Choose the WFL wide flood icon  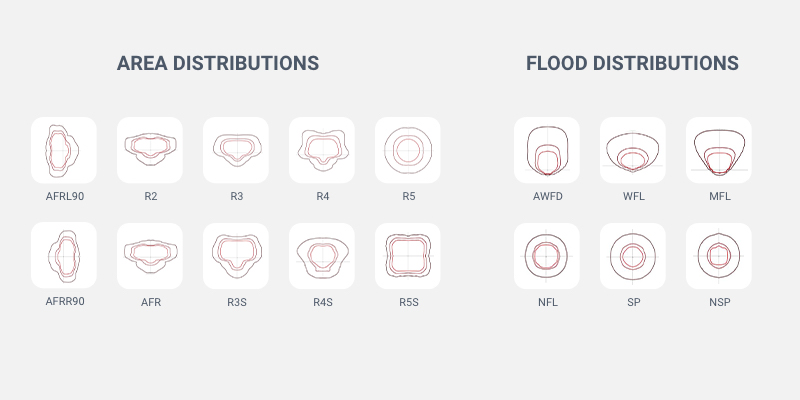633,150
